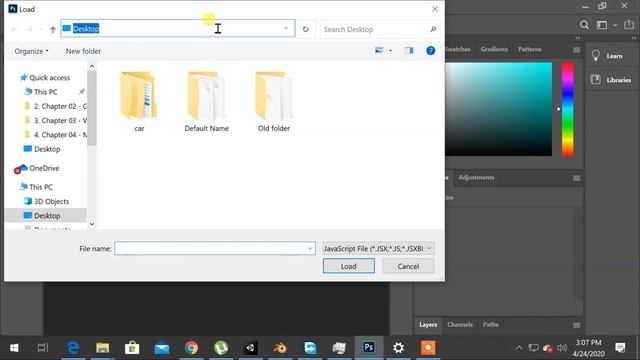Open the recent locations dropdown arrow
This screenshot has height=360, width=640.
click(x=41, y=29)
